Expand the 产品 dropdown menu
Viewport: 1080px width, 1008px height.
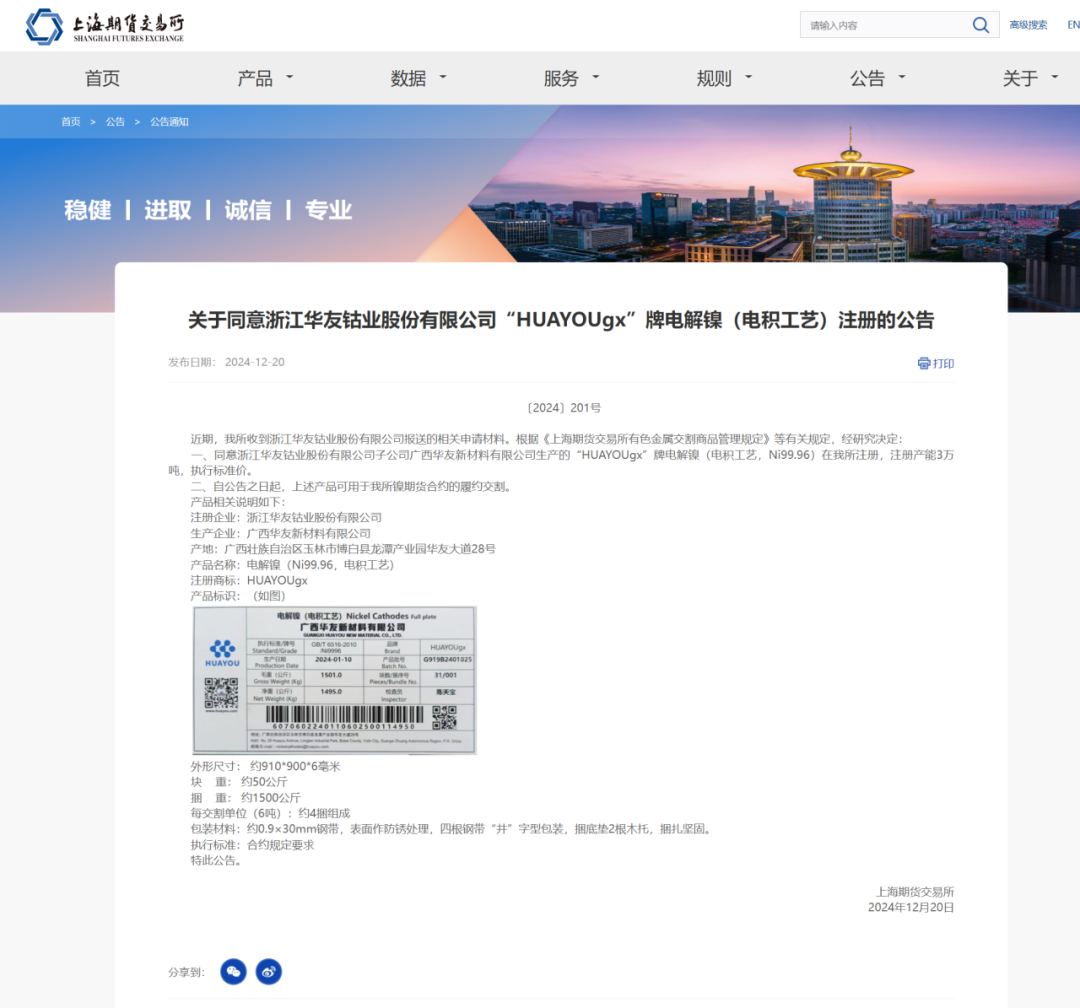point(265,78)
